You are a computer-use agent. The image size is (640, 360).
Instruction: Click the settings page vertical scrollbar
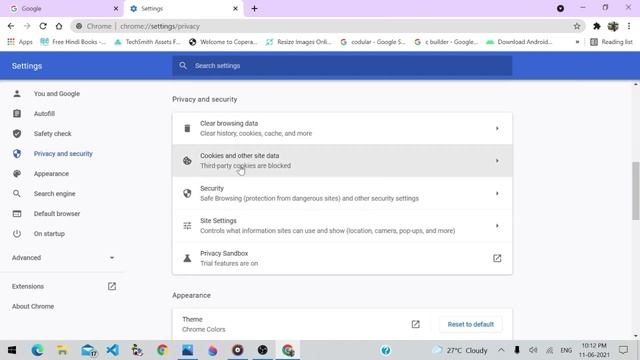click(x=636, y=191)
